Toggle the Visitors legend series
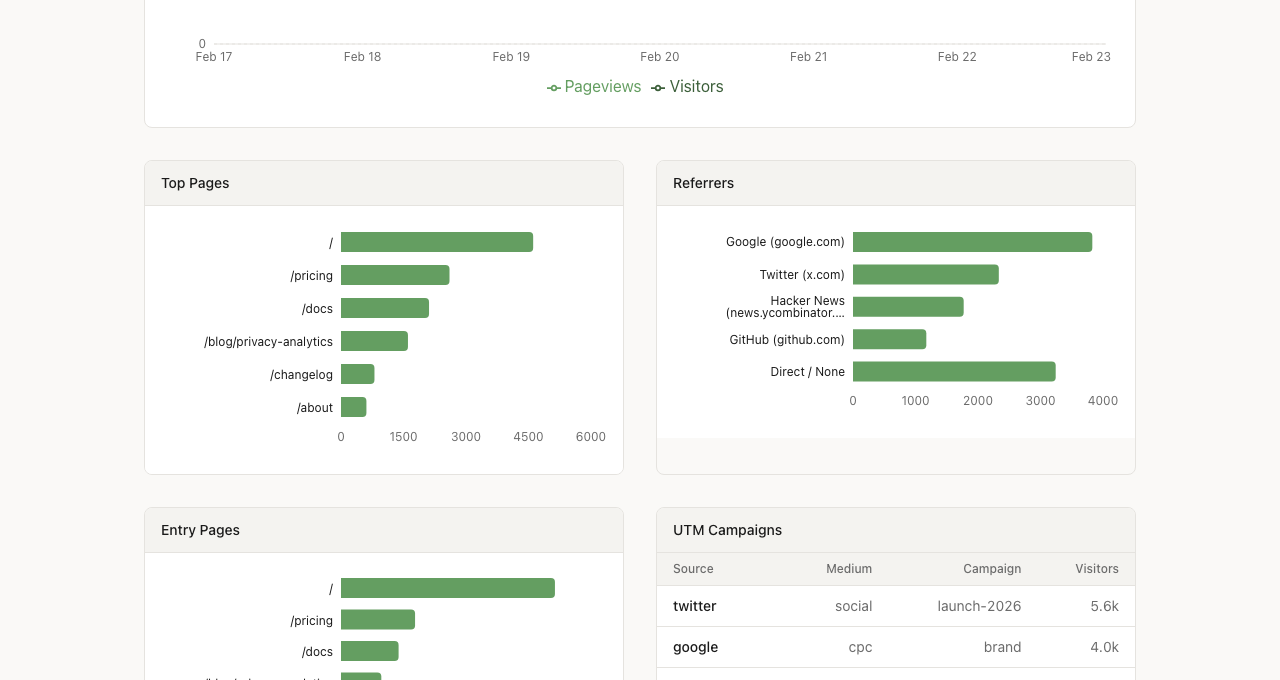This screenshot has width=1280, height=680. coord(687,87)
